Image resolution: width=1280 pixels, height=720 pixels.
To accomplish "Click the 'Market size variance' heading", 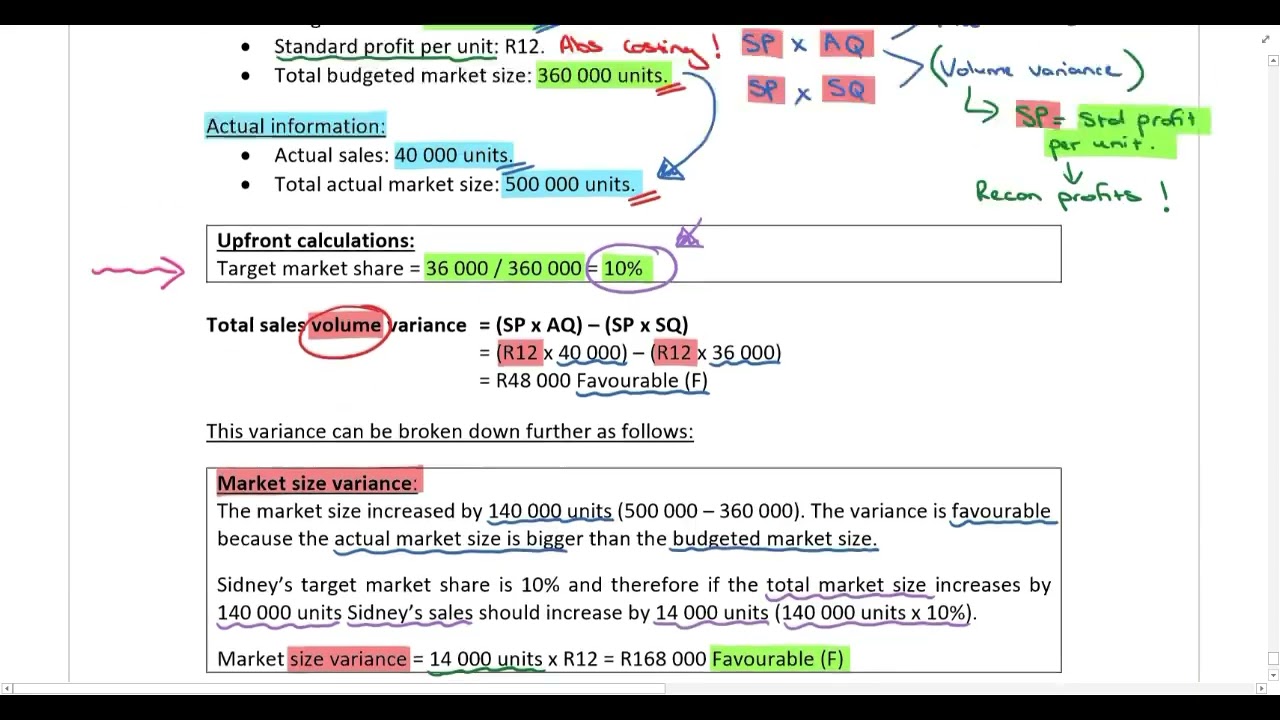I will coord(315,483).
